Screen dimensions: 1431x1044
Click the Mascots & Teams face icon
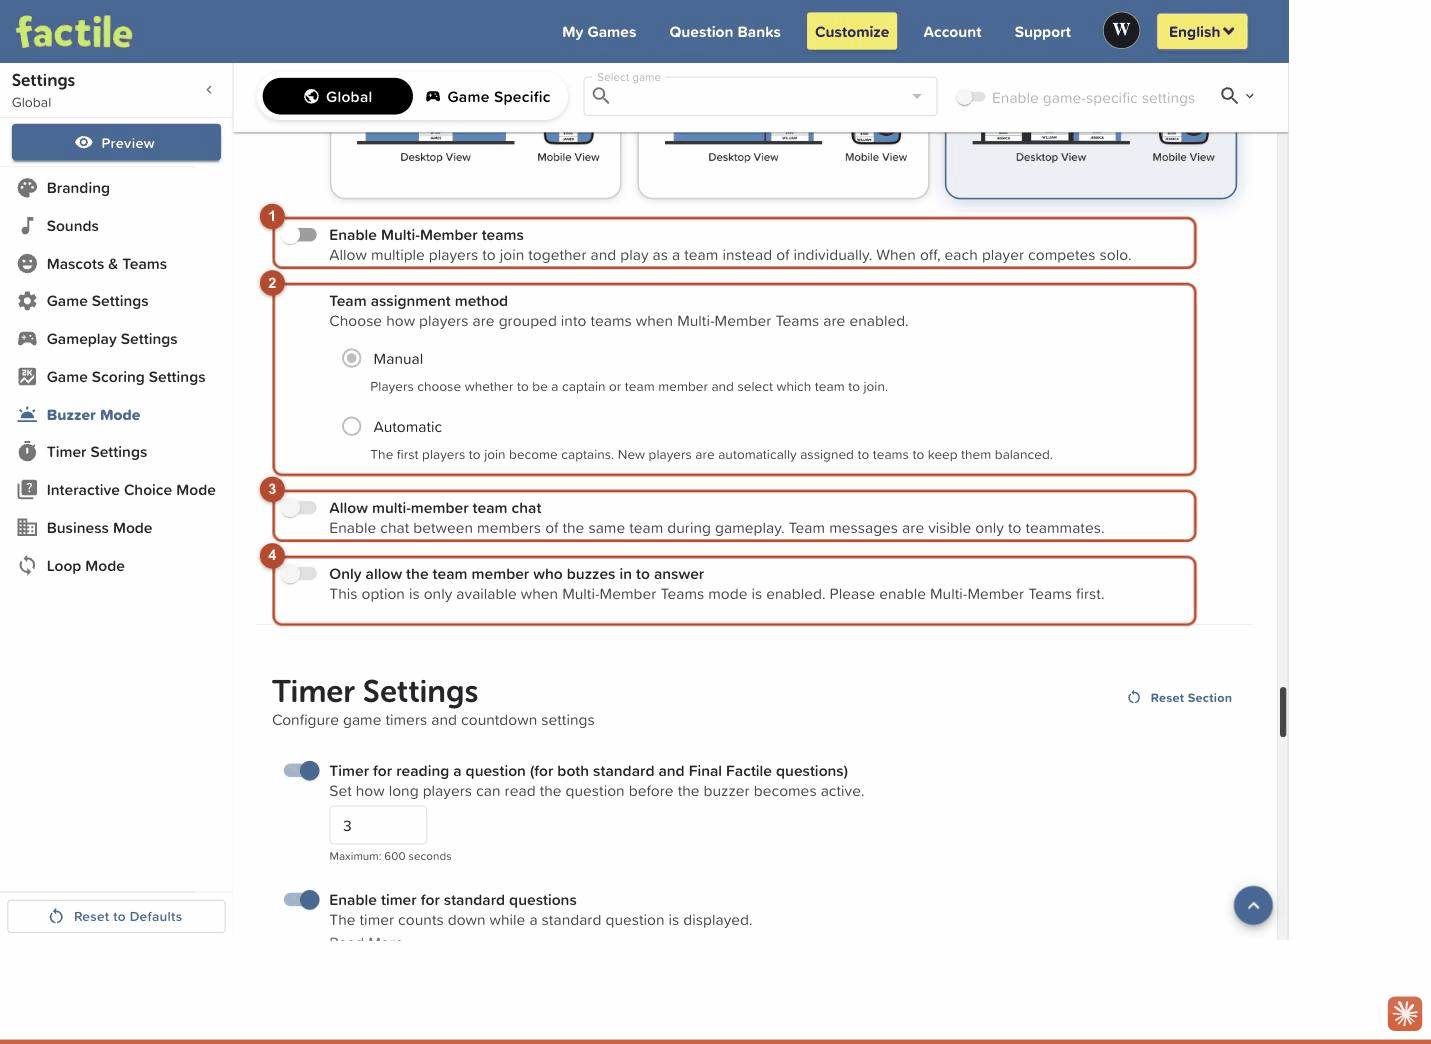coord(28,264)
